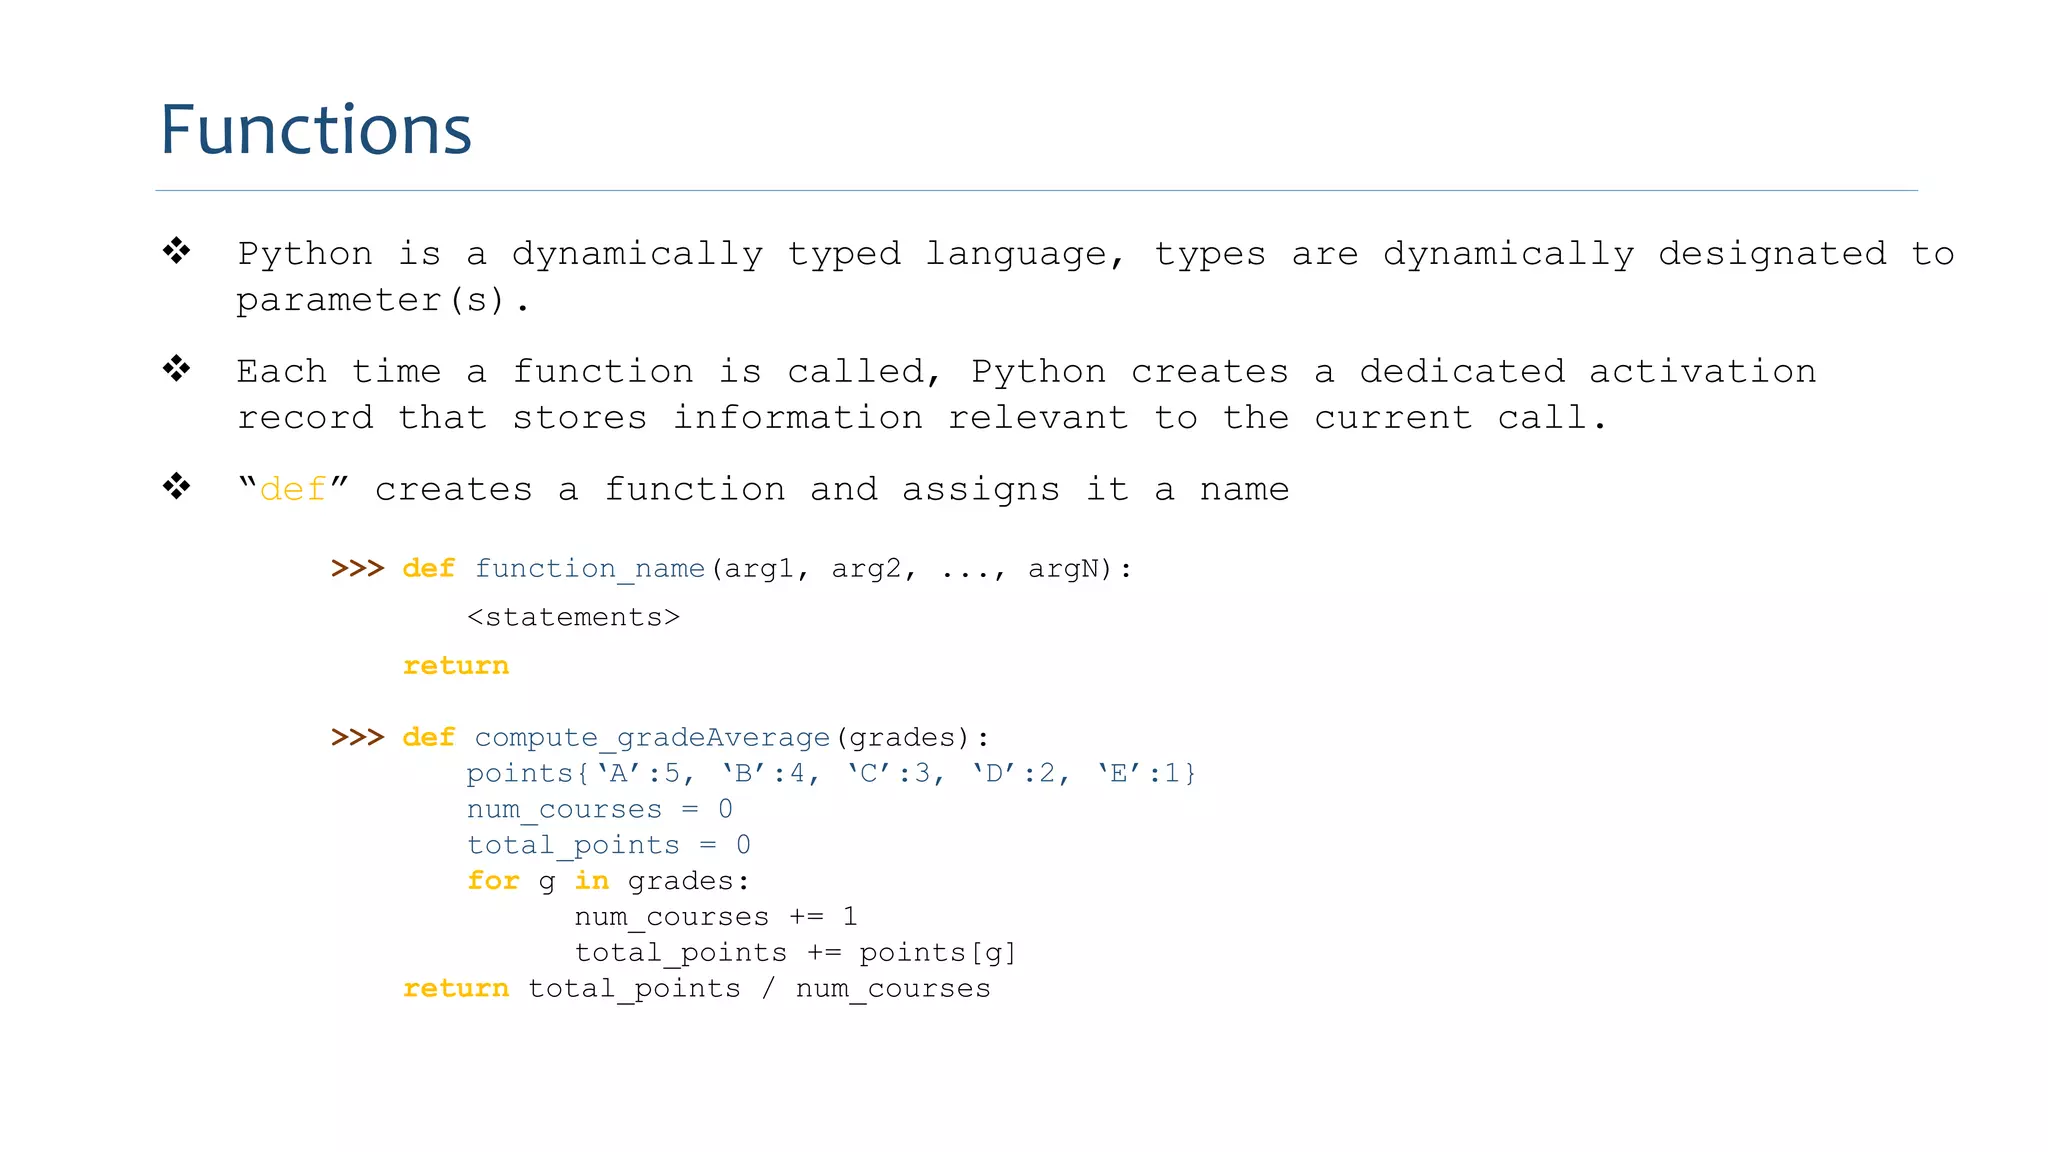The width and height of the screenshot is (2048, 1152).
Task: Click the num_courses += 1 line
Action: [x=715, y=917]
